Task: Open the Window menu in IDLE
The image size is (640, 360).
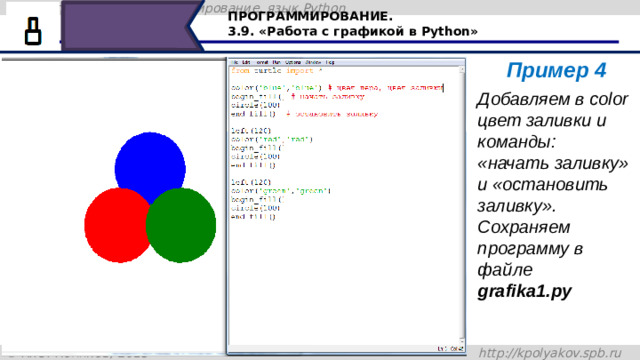Action: pyautogui.click(x=313, y=62)
